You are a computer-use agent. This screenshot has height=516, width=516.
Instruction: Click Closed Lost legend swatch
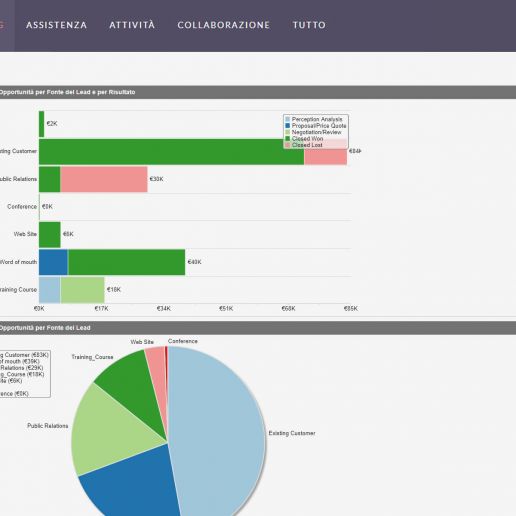(288, 145)
